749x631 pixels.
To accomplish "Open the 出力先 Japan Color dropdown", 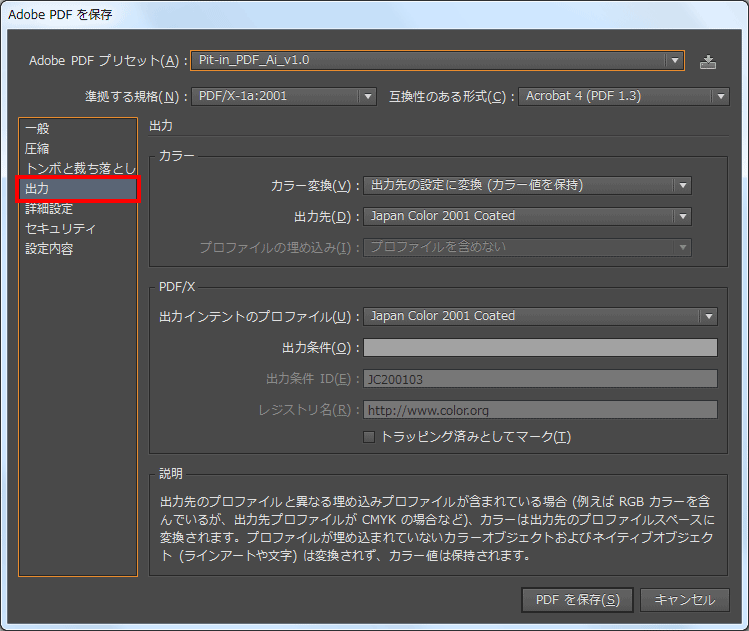I will coord(527,216).
